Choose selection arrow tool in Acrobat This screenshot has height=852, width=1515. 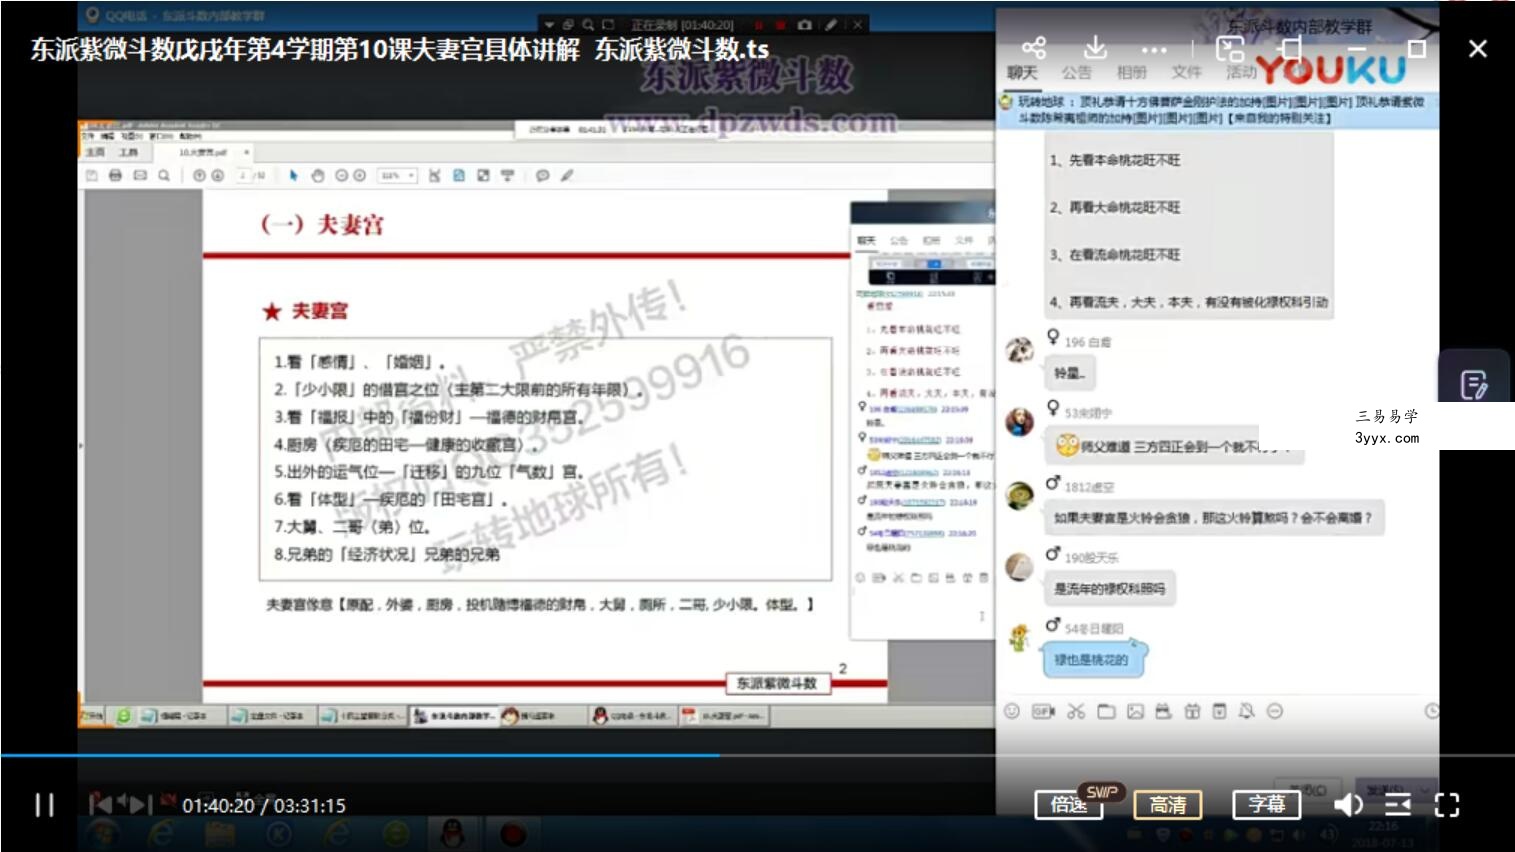tap(293, 175)
